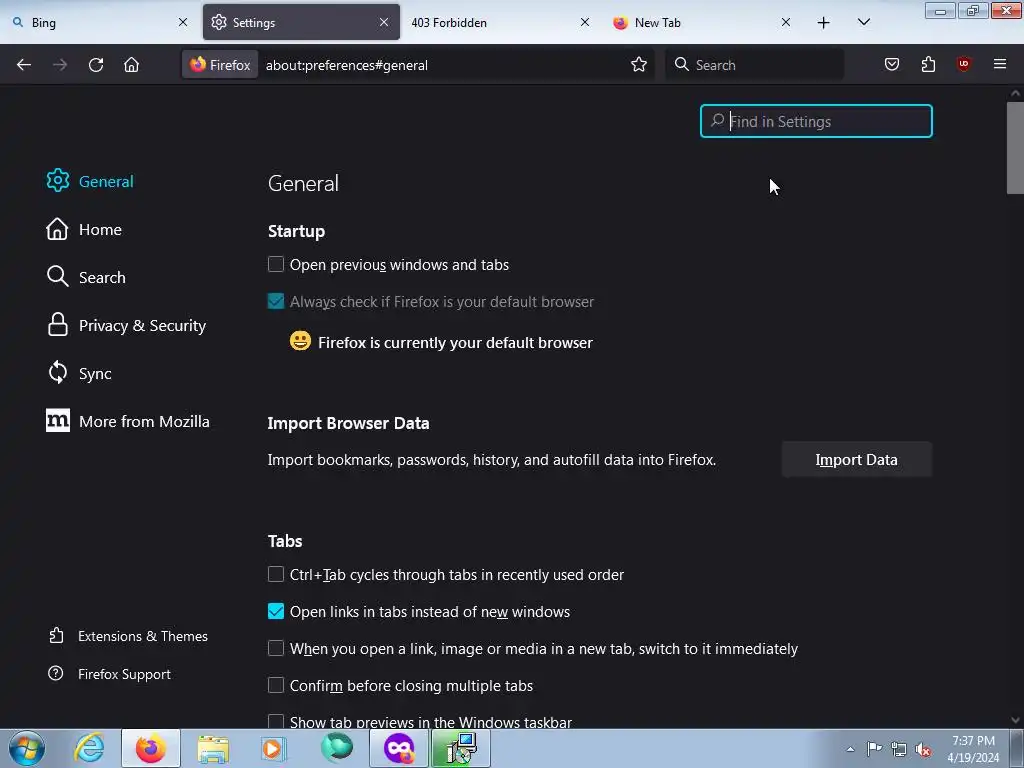Close the Bing tab
Image resolution: width=1024 pixels, height=768 pixels.
point(183,22)
